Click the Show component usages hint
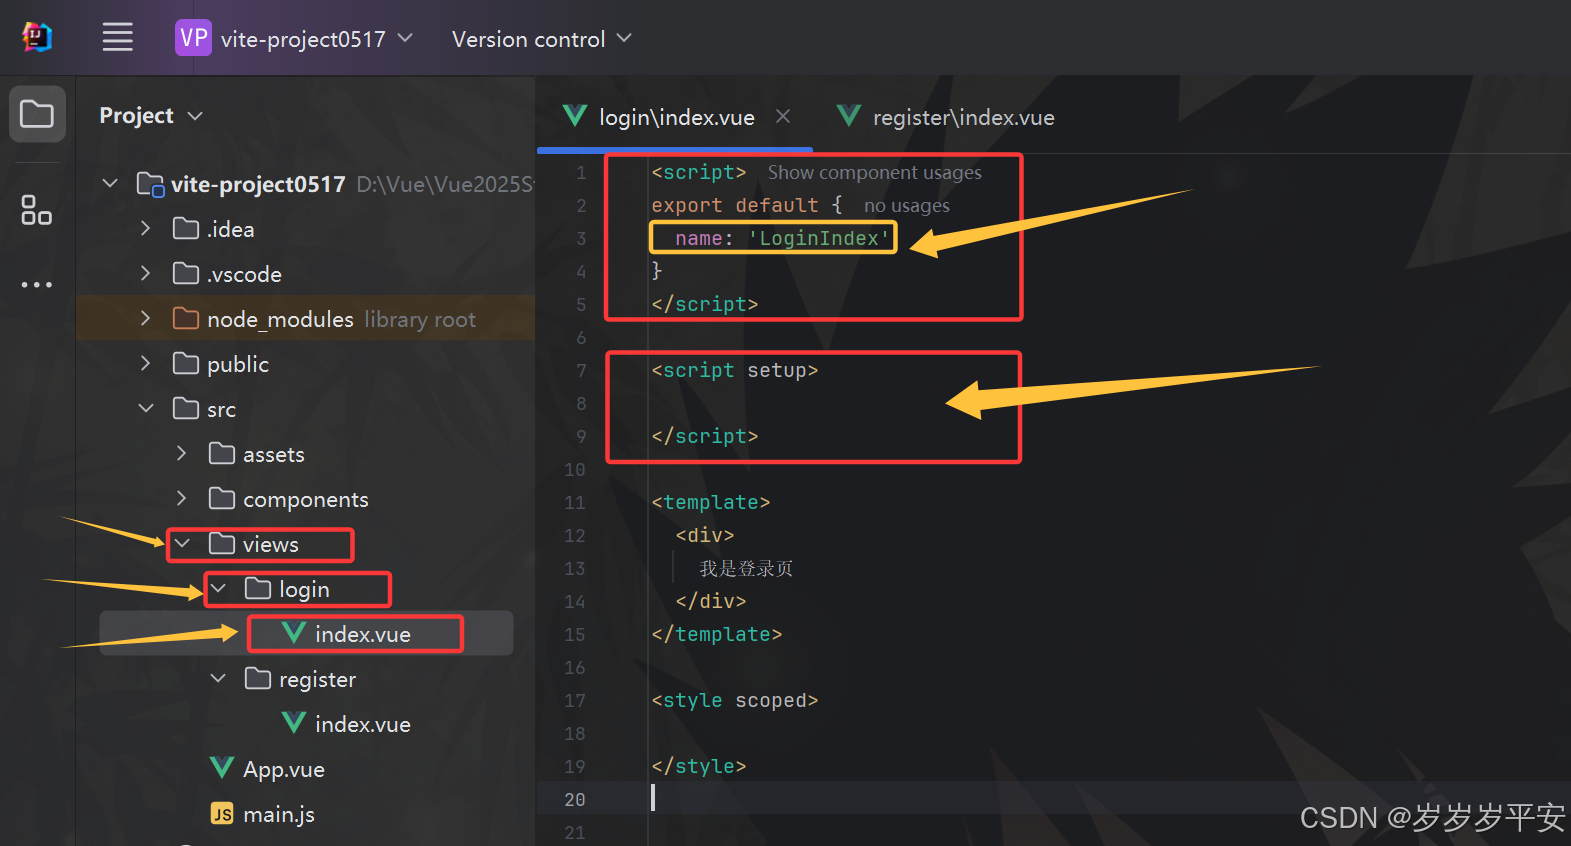Screen dimensions: 1571x846 click(x=875, y=172)
